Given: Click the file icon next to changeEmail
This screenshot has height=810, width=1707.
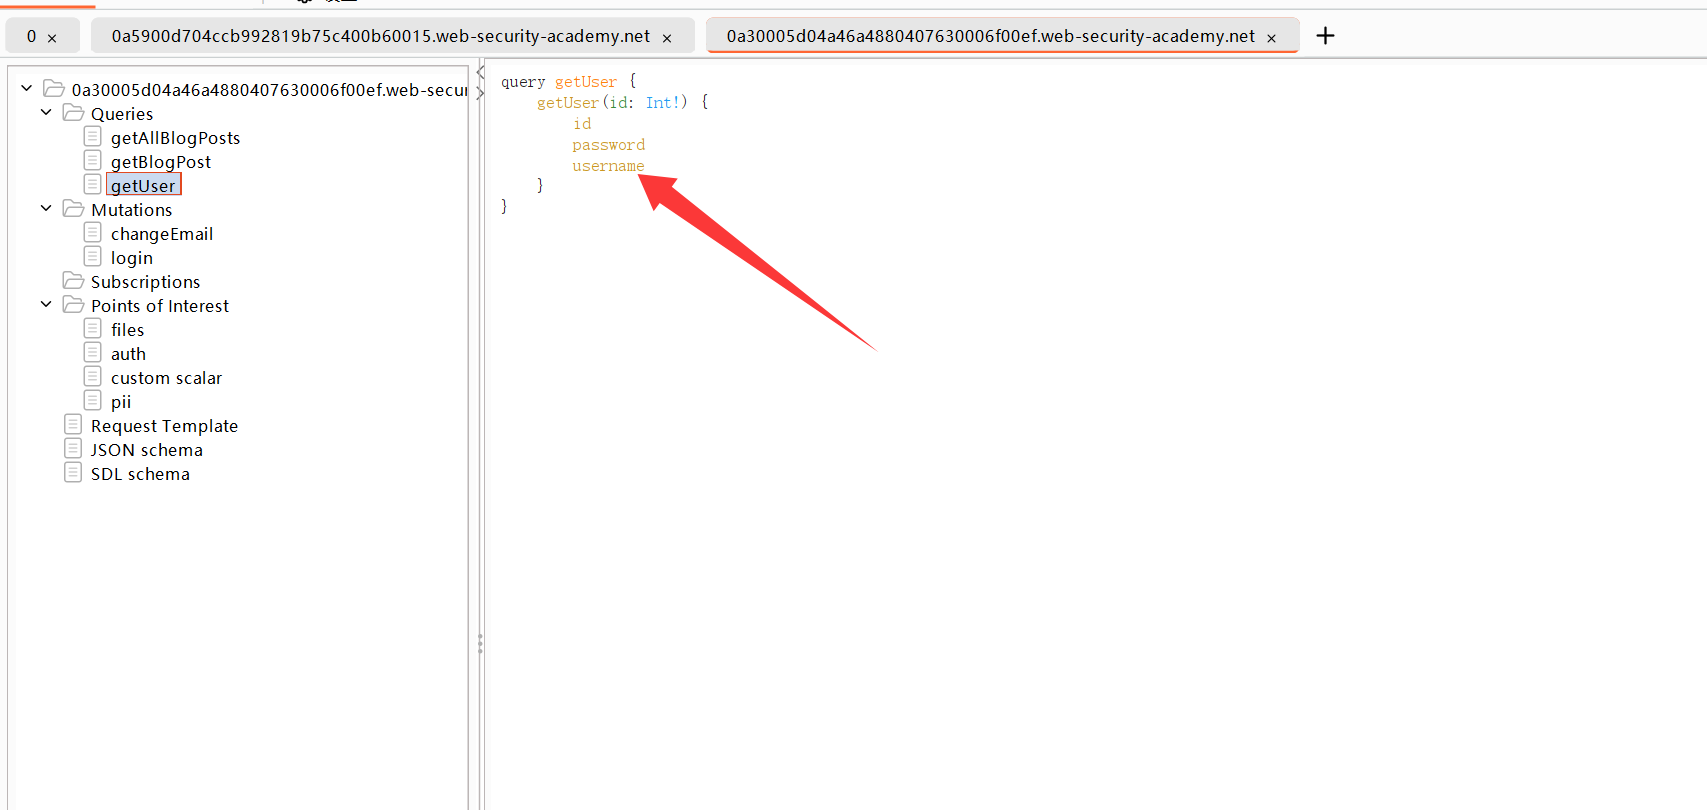Looking at the screenshot, I should [93, 233].
